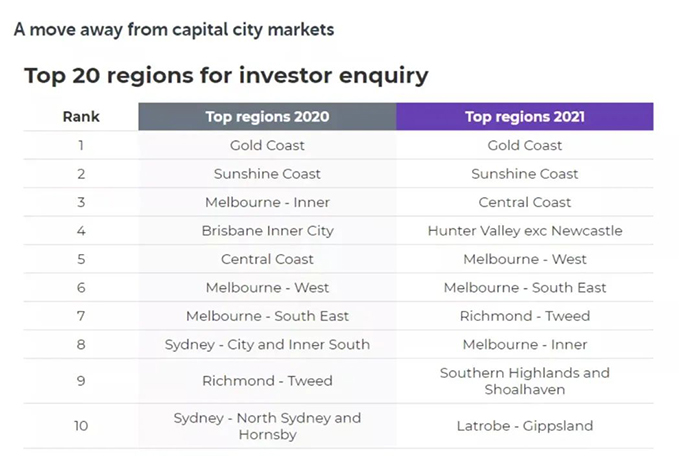This screenshot has height=469, width=700.
Task: Select rank number 10 in the Rank column
Action: pos(81,426)
